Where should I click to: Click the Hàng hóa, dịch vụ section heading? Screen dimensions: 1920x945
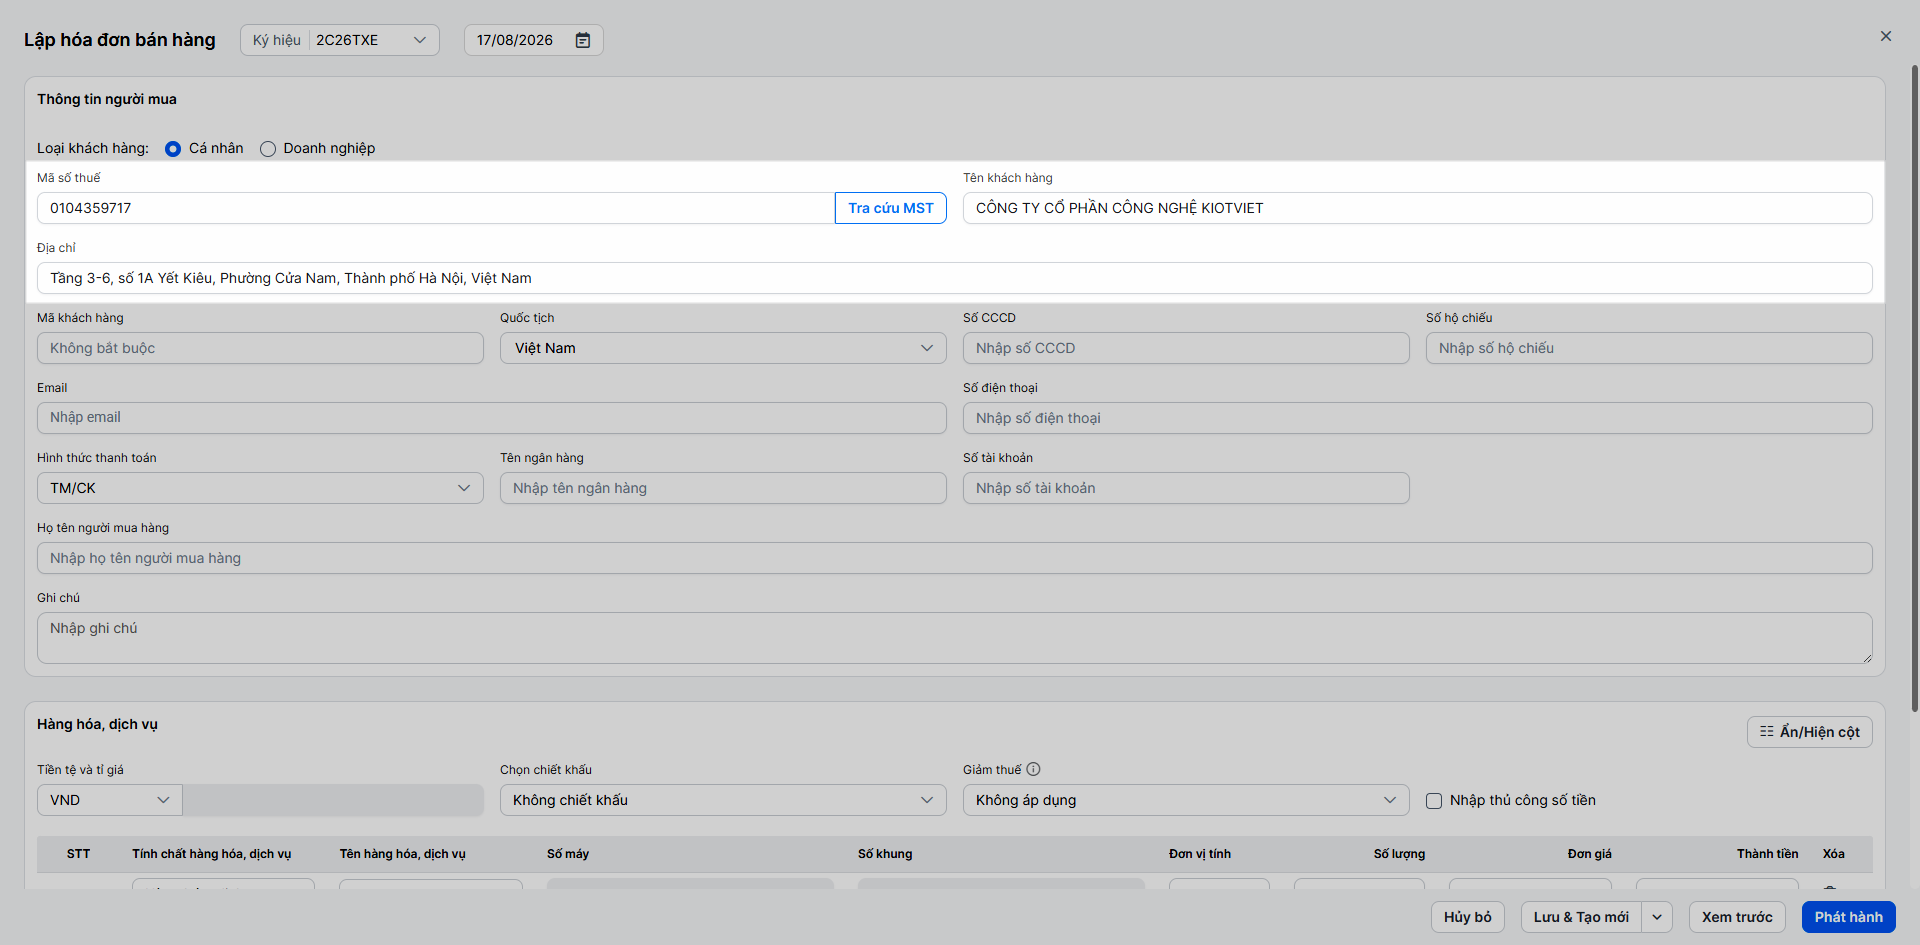click(x=97, y=724)
